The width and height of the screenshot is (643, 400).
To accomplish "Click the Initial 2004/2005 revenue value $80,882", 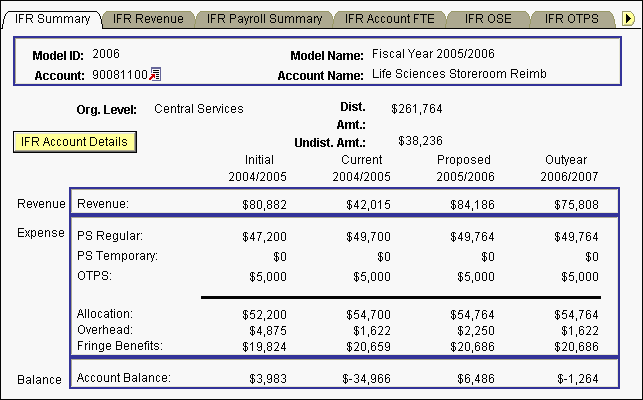I will [263, 204].
